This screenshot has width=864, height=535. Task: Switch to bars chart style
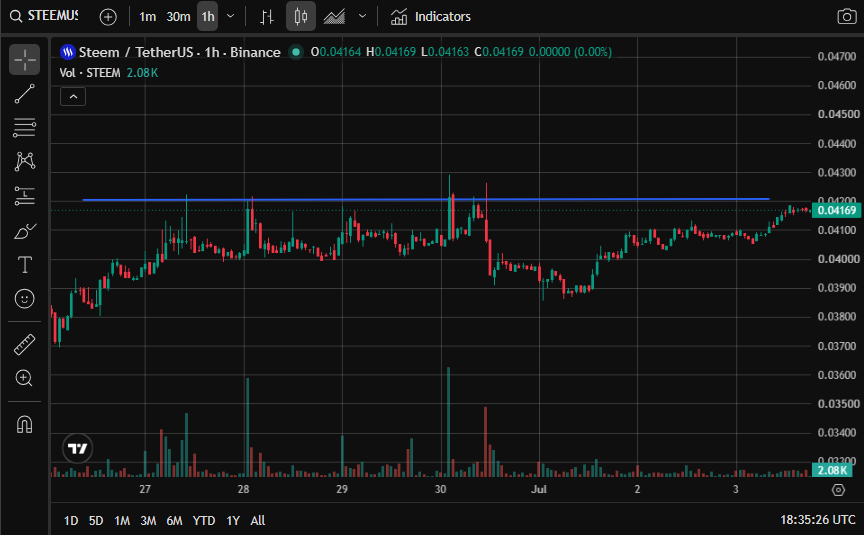click(x=267, y=17)
